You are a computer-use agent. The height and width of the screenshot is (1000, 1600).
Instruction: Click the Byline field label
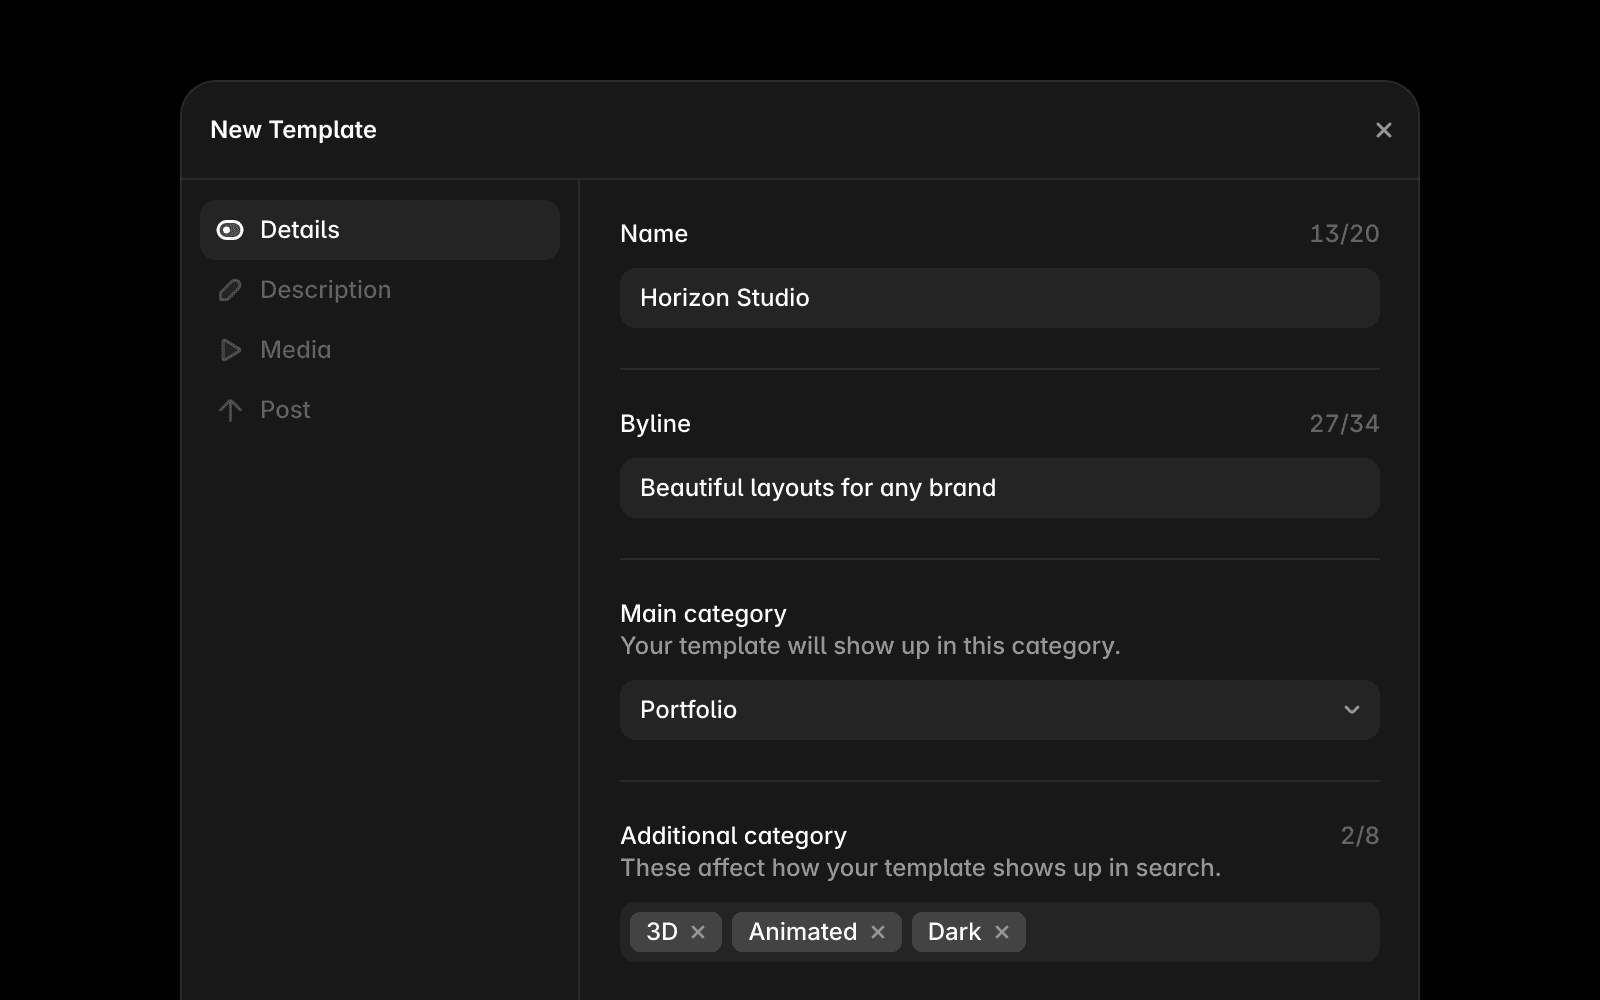click(x=655, y=424)
